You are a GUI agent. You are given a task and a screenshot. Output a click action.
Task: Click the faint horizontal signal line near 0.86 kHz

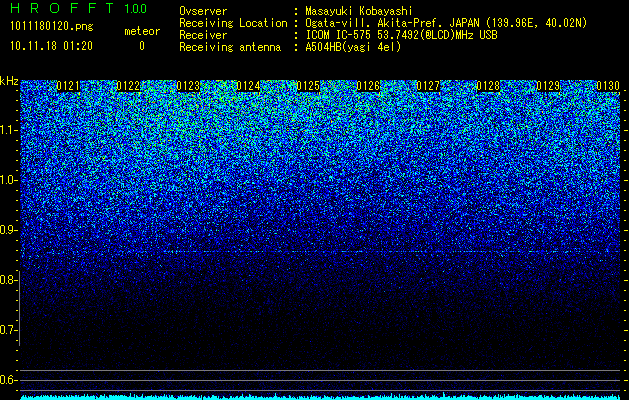[x=320, y=252]
